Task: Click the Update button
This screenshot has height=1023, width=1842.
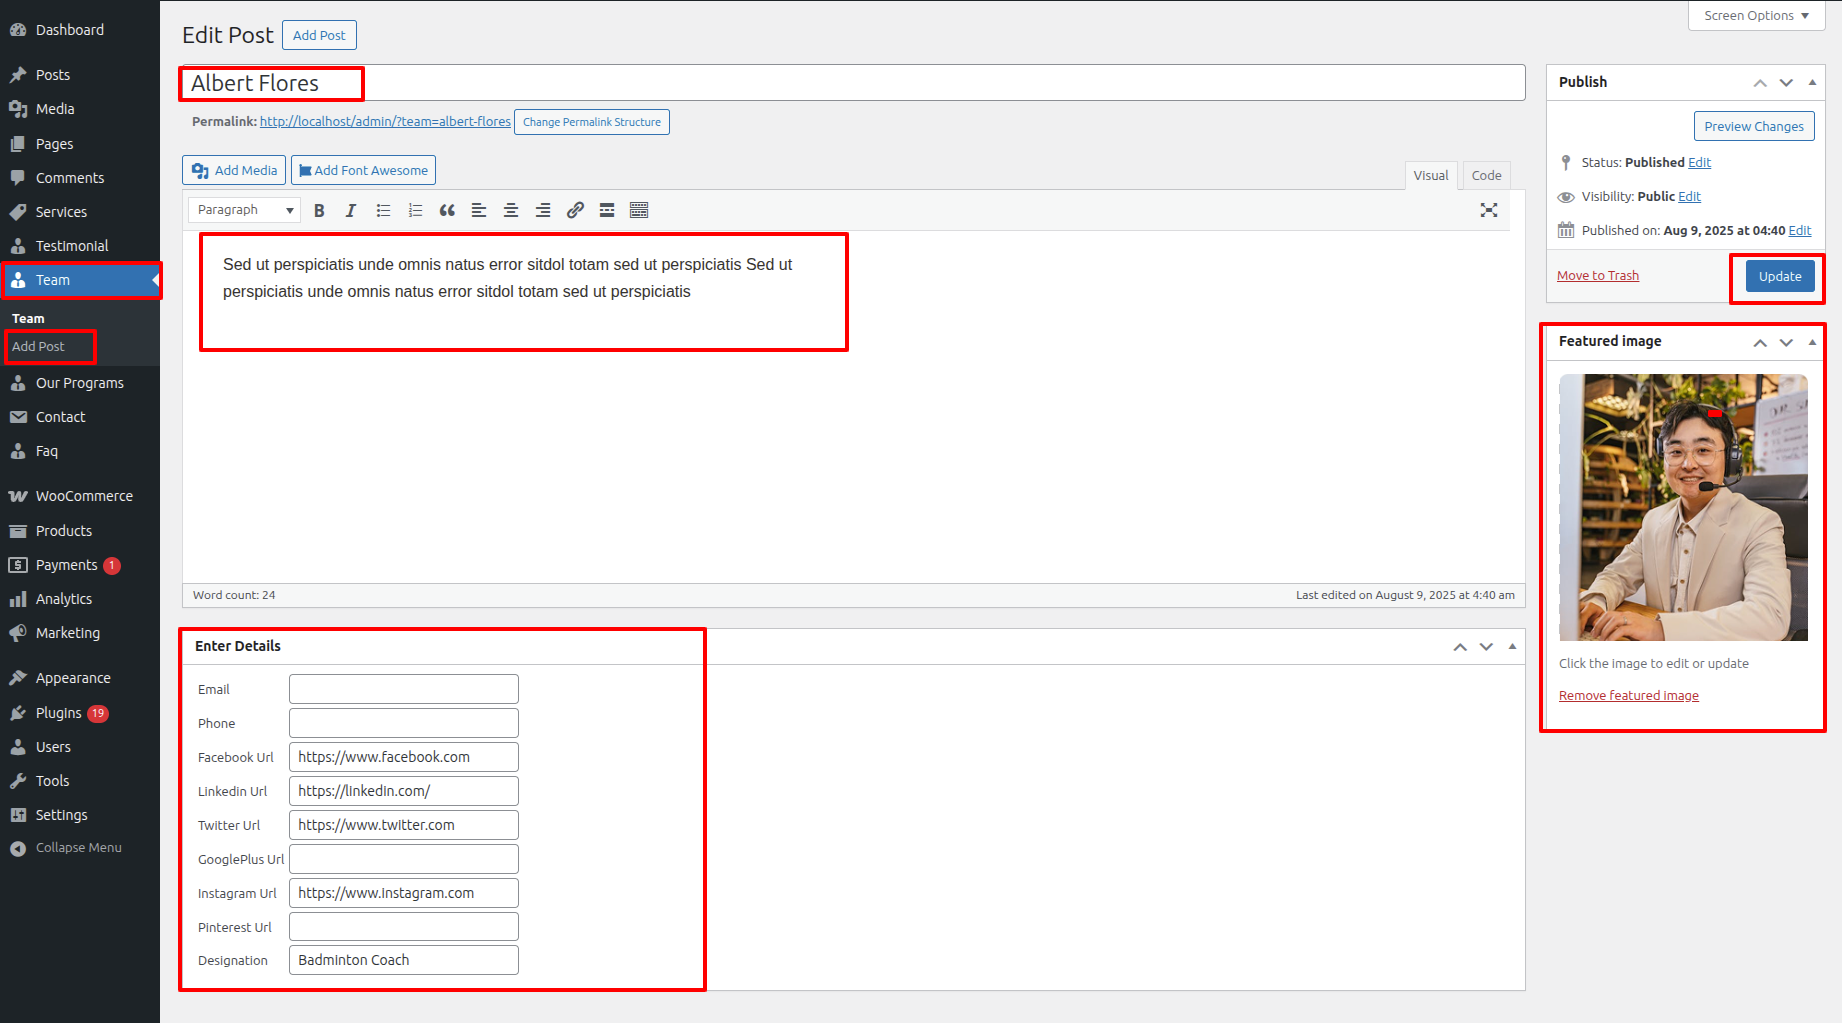Action: (1779, 276)
